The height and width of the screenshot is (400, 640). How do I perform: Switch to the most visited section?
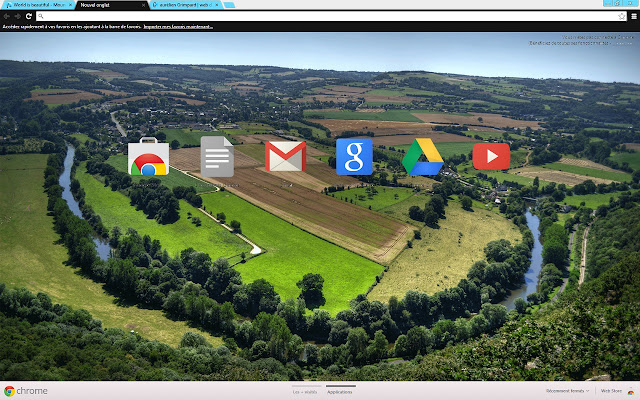coord(305,391)
